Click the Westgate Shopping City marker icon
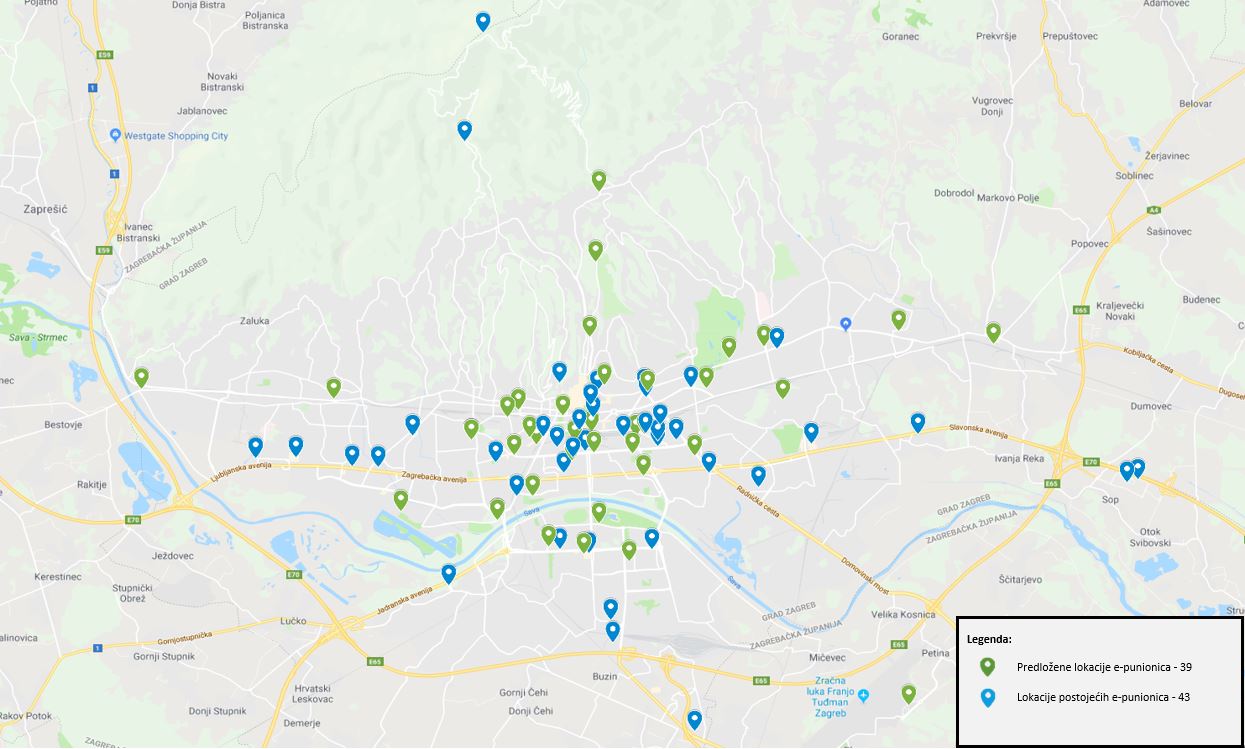 tap(117, 136)
